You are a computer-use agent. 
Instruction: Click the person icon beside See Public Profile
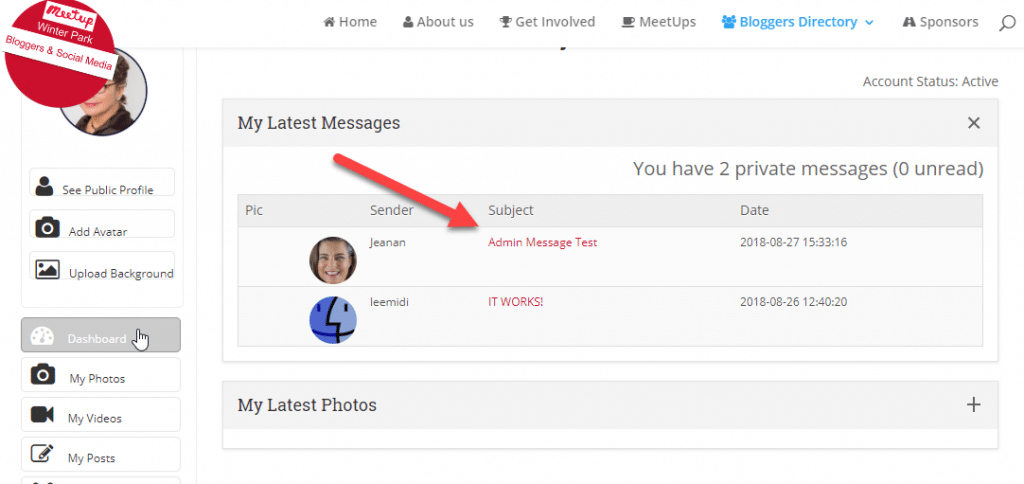[x=44, y=186]
